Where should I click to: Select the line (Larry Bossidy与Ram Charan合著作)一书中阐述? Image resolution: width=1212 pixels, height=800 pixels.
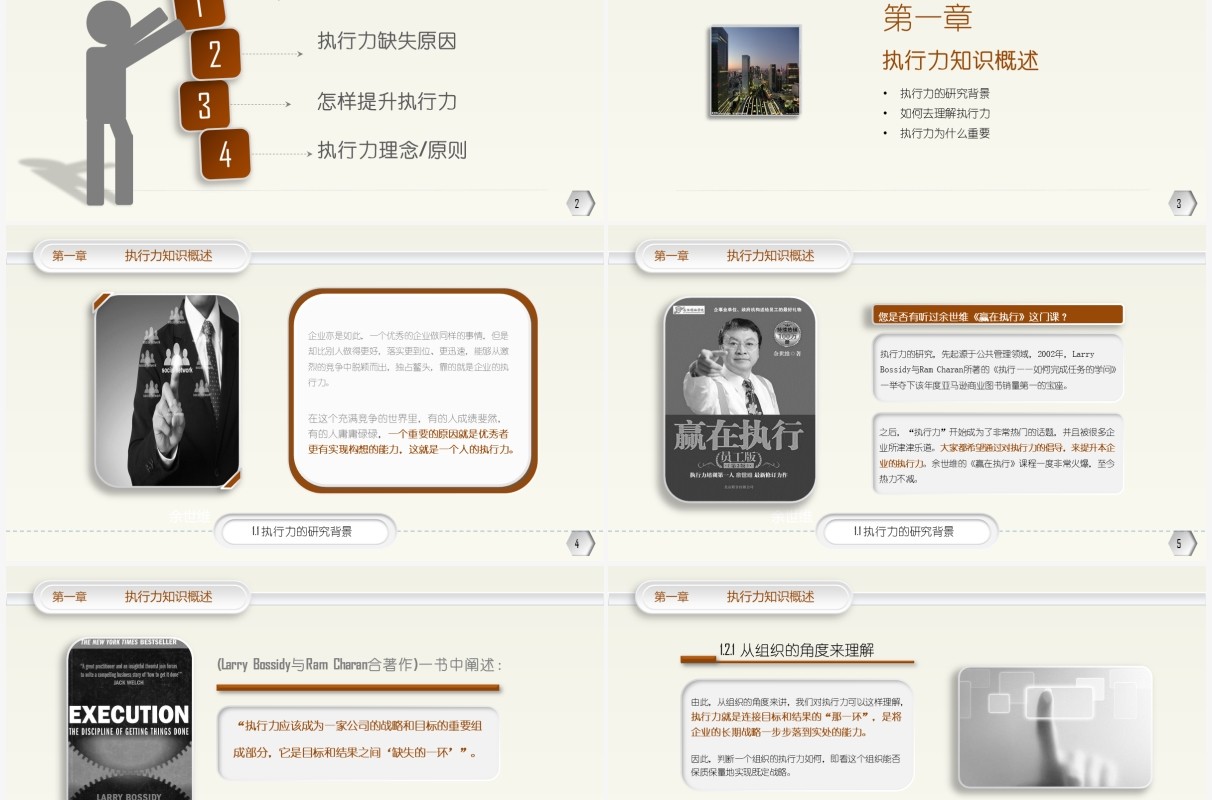coord(359,664)
